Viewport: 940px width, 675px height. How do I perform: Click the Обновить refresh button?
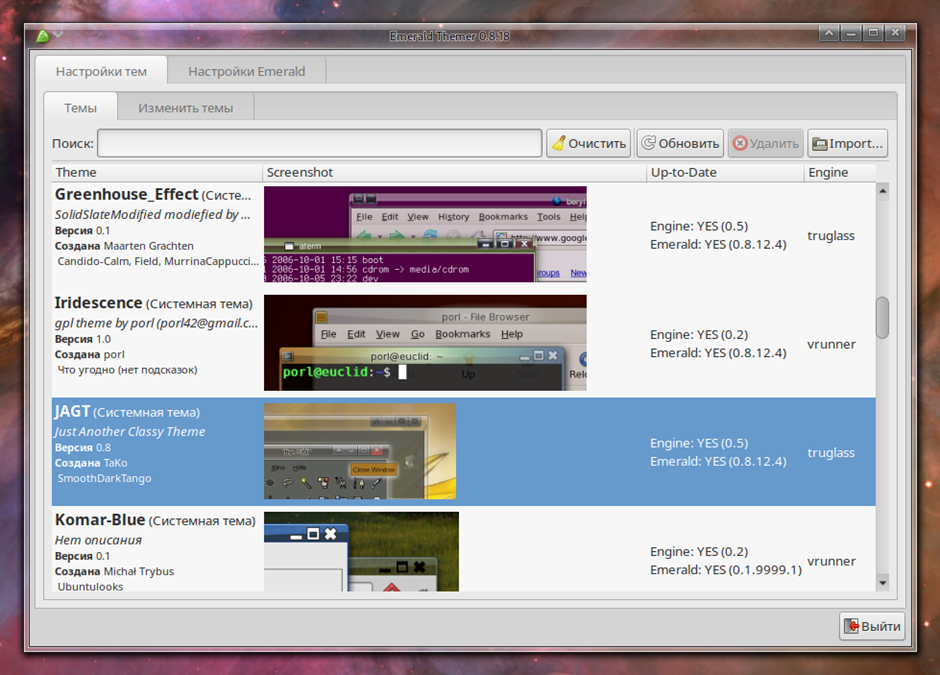click(680, 143)
